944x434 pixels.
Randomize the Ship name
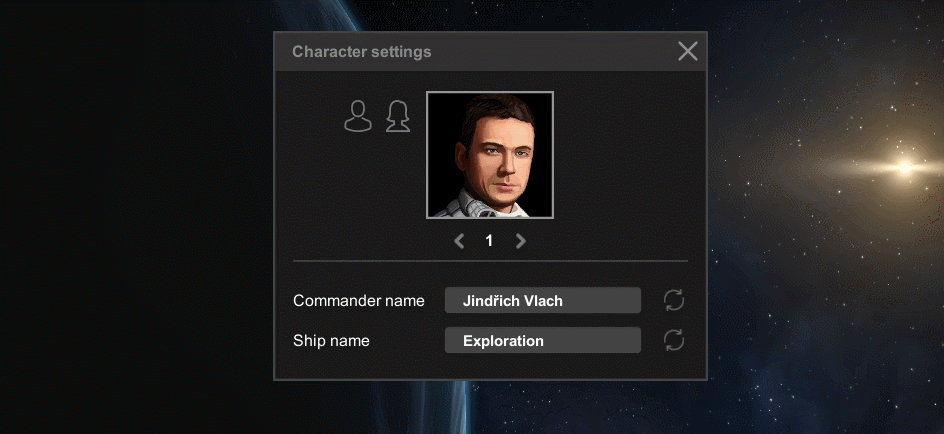[x=674, y=340]
